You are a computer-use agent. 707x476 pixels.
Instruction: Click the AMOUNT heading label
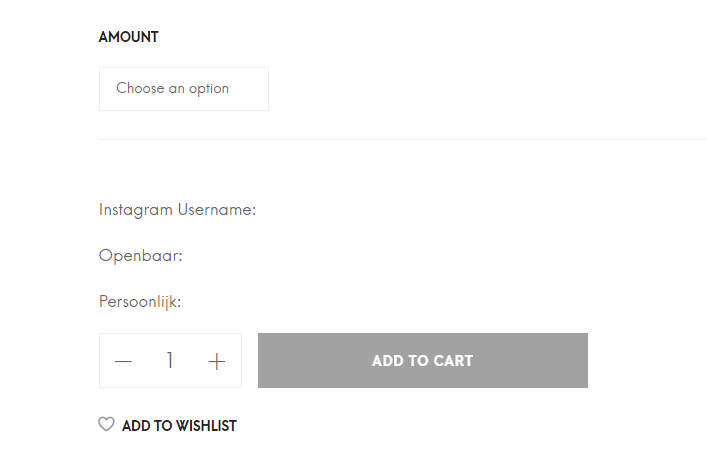click(x=129, y=37)
